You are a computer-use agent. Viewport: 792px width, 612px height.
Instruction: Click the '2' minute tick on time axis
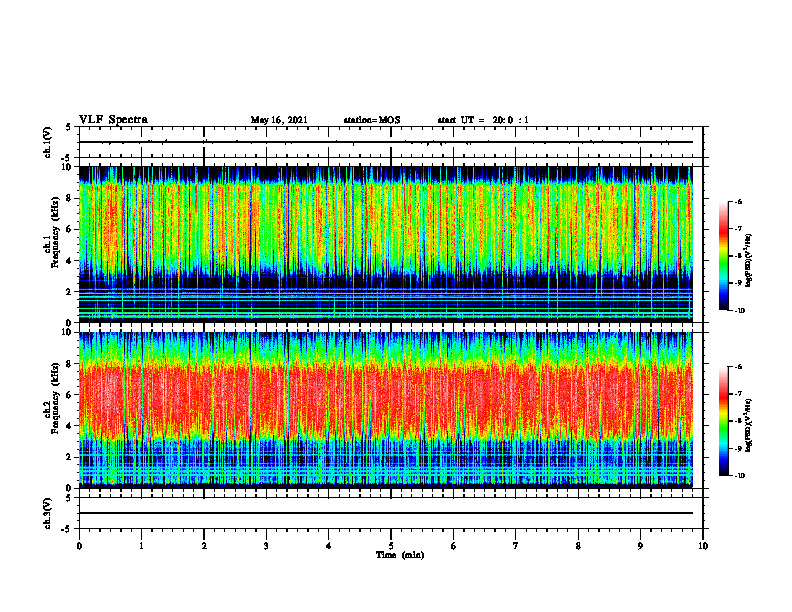[204, 546]
